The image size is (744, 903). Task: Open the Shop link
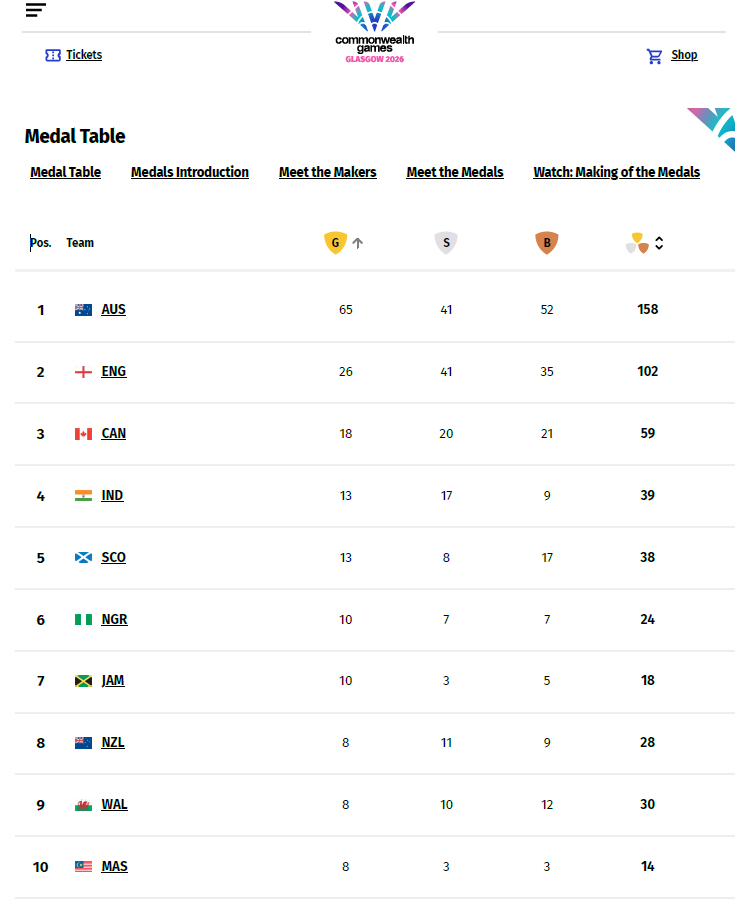point(684,55)
